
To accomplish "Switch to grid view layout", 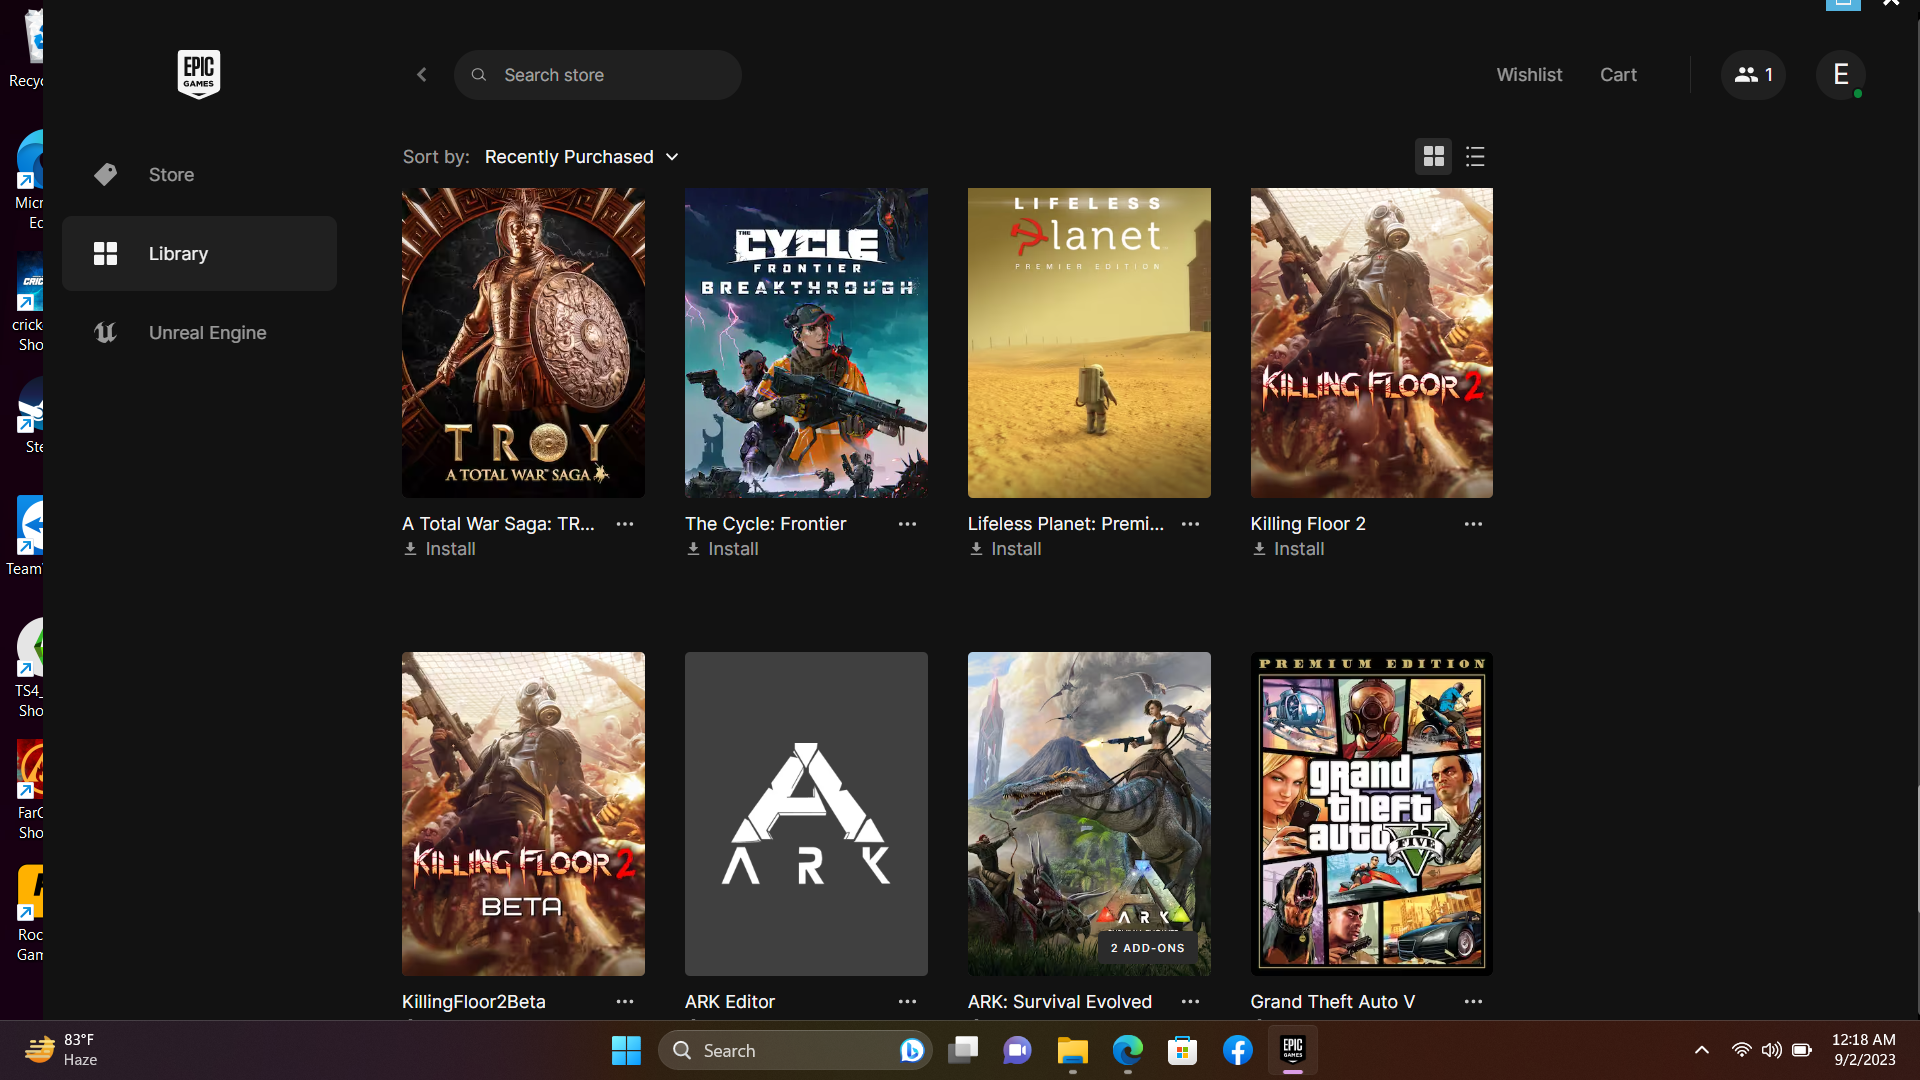I will coord(1433,156).
